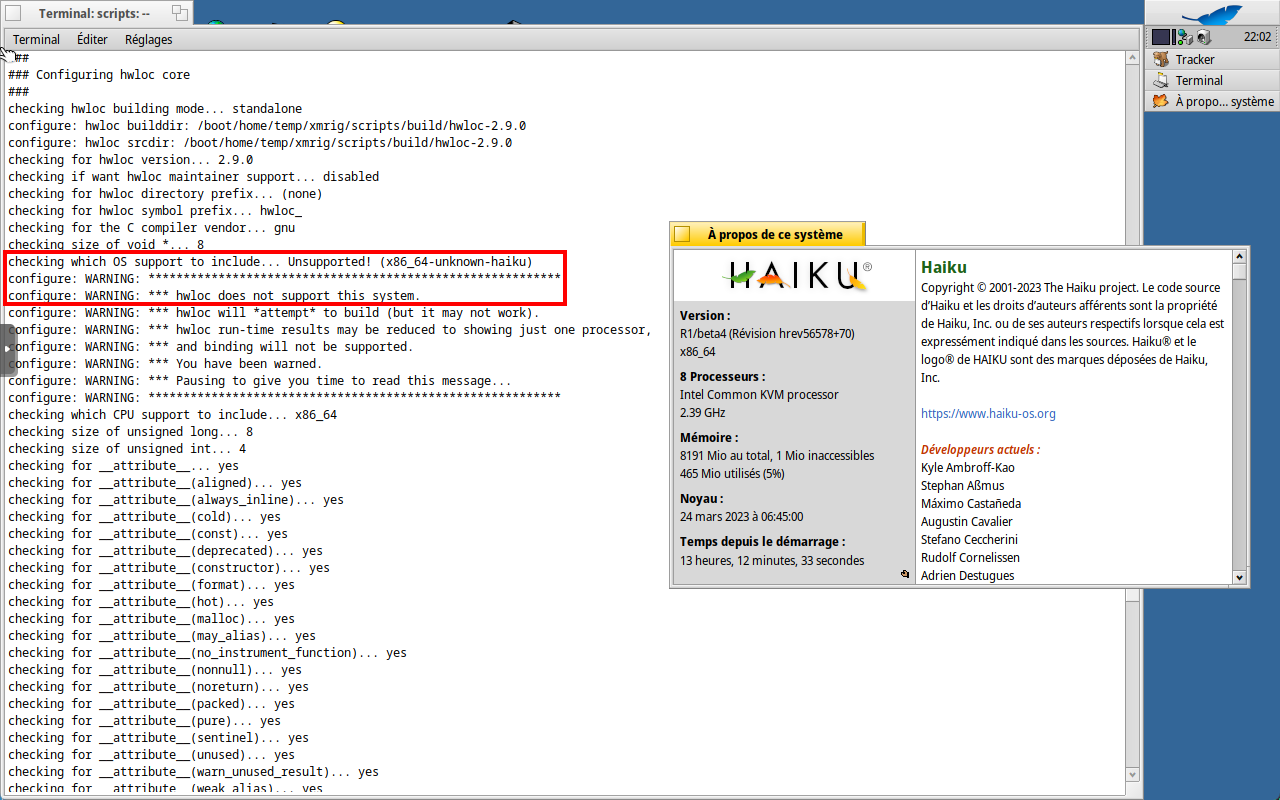
Task: Open the Éditer menu
Action: (x=91, y=39)
